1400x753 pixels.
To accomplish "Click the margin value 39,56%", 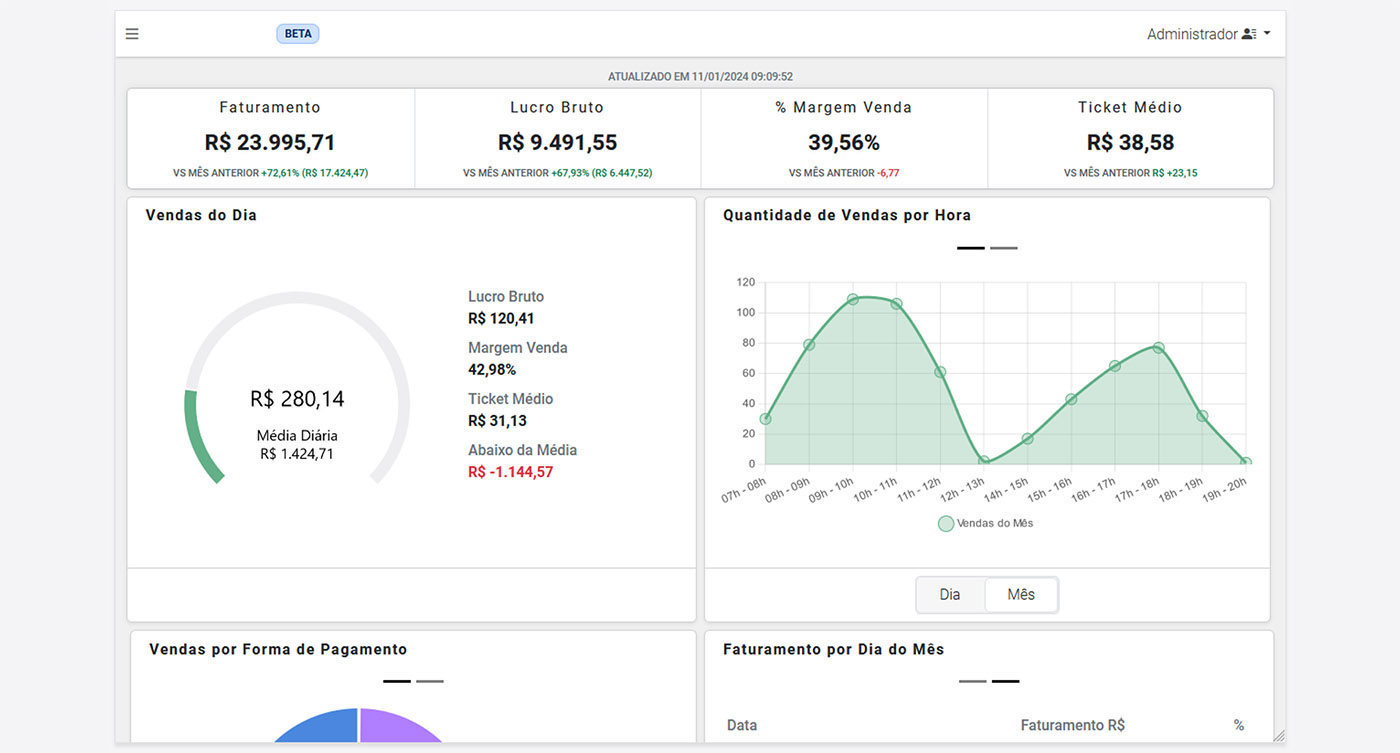I will pos(844,143).
